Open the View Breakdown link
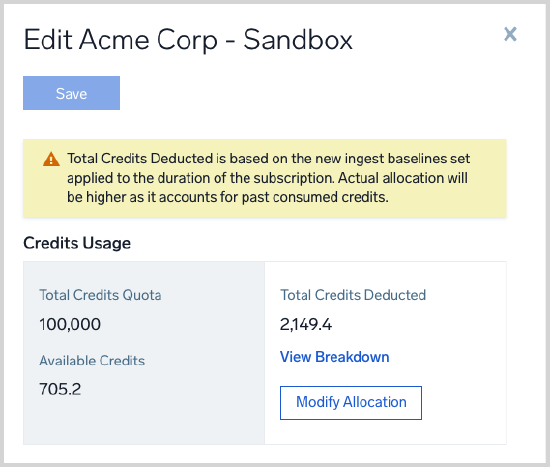The image size is (550, 467). coord(334,357)
